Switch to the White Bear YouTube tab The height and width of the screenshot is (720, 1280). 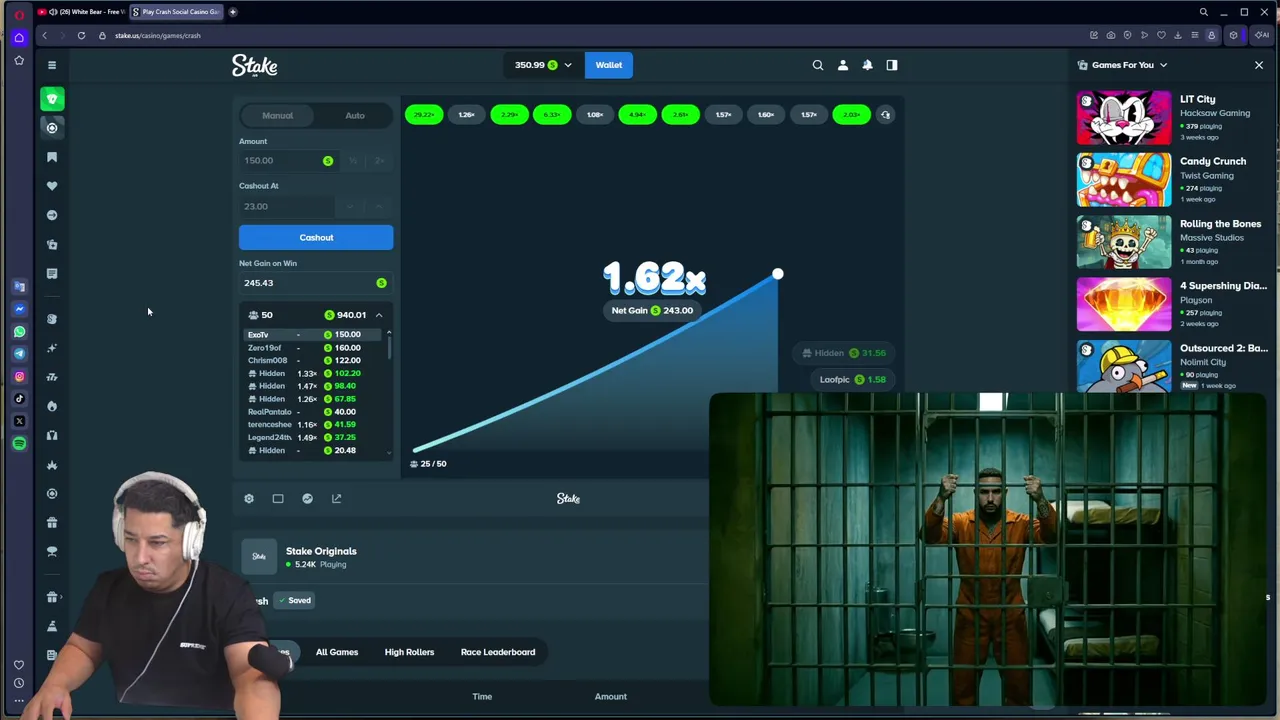[x=82, y=12]
